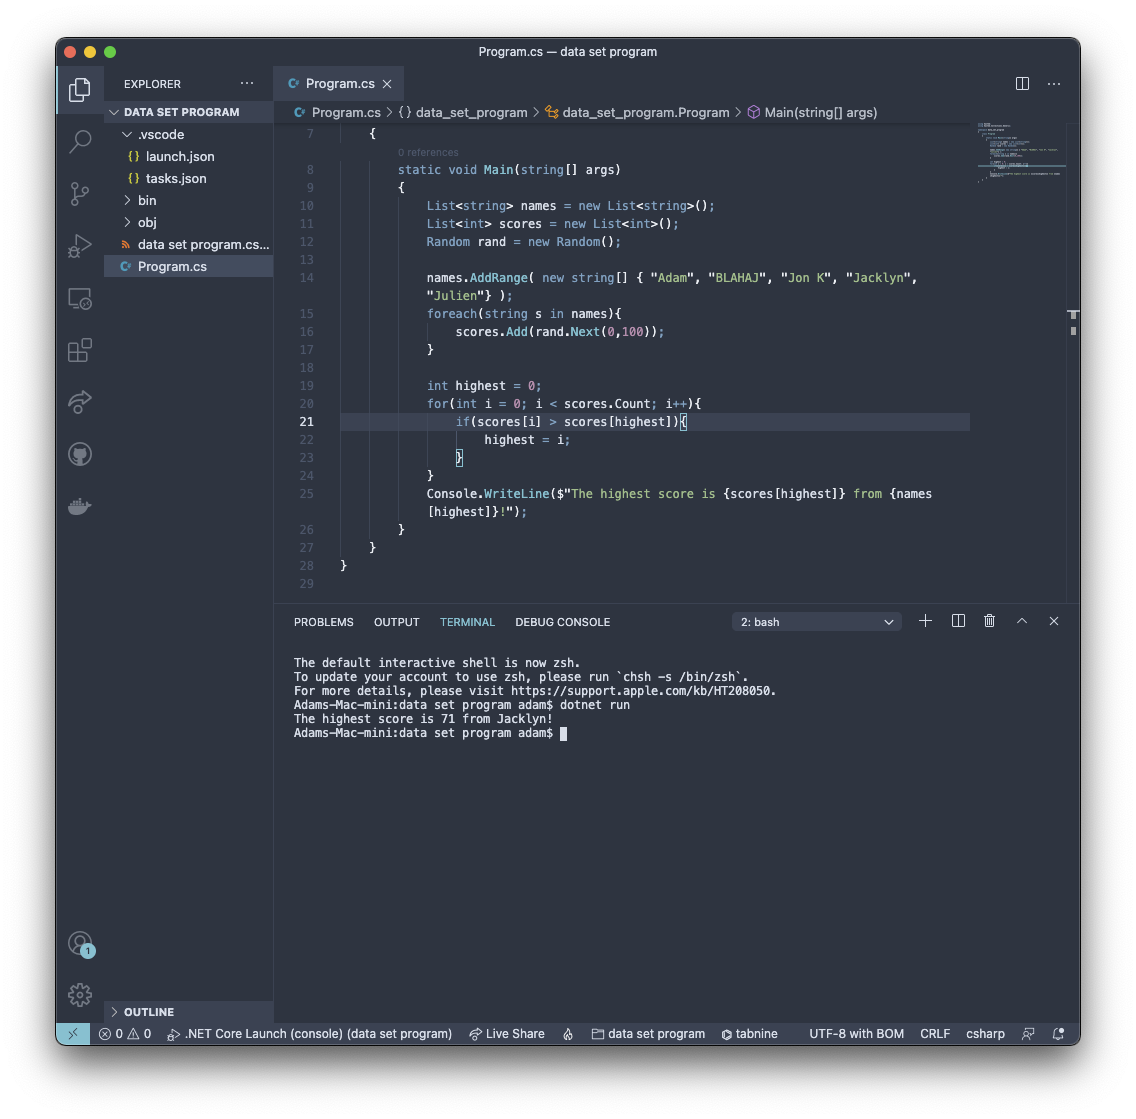1136x1119 pixels.
Task: Open the 2: bash terminal dropdown
Action: tap(815, 621)
